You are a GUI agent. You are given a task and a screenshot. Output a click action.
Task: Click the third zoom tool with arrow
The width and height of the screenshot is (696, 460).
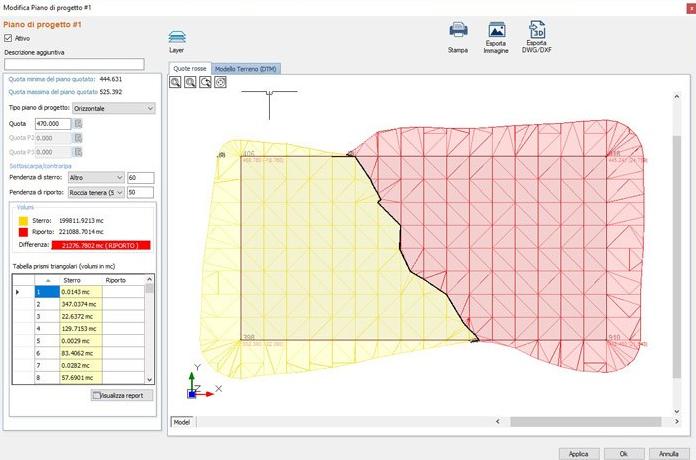205,82
